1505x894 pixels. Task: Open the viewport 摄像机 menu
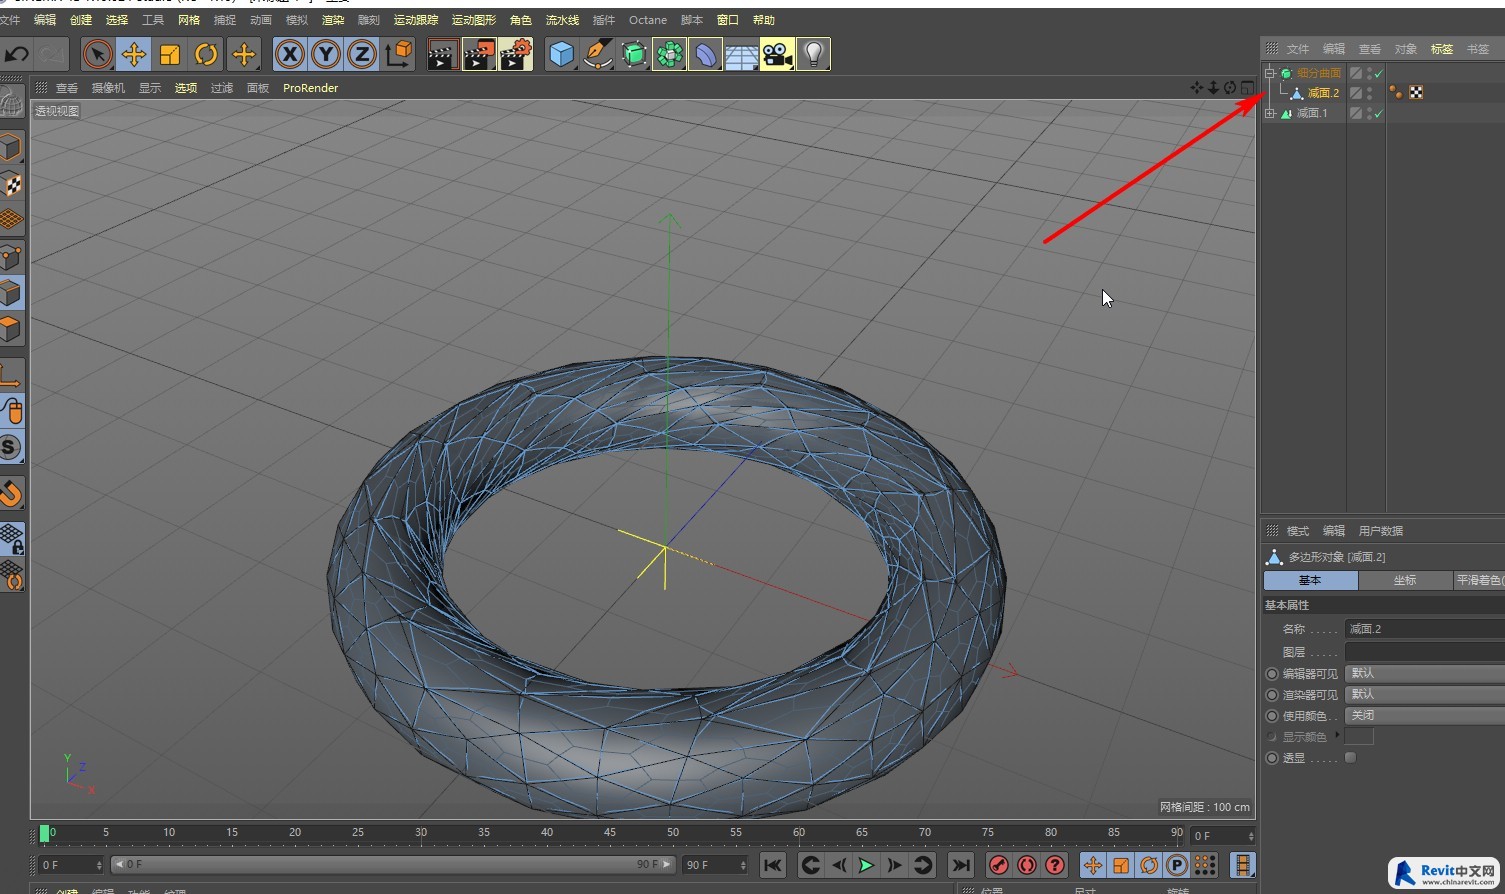(x=108, y=88)
